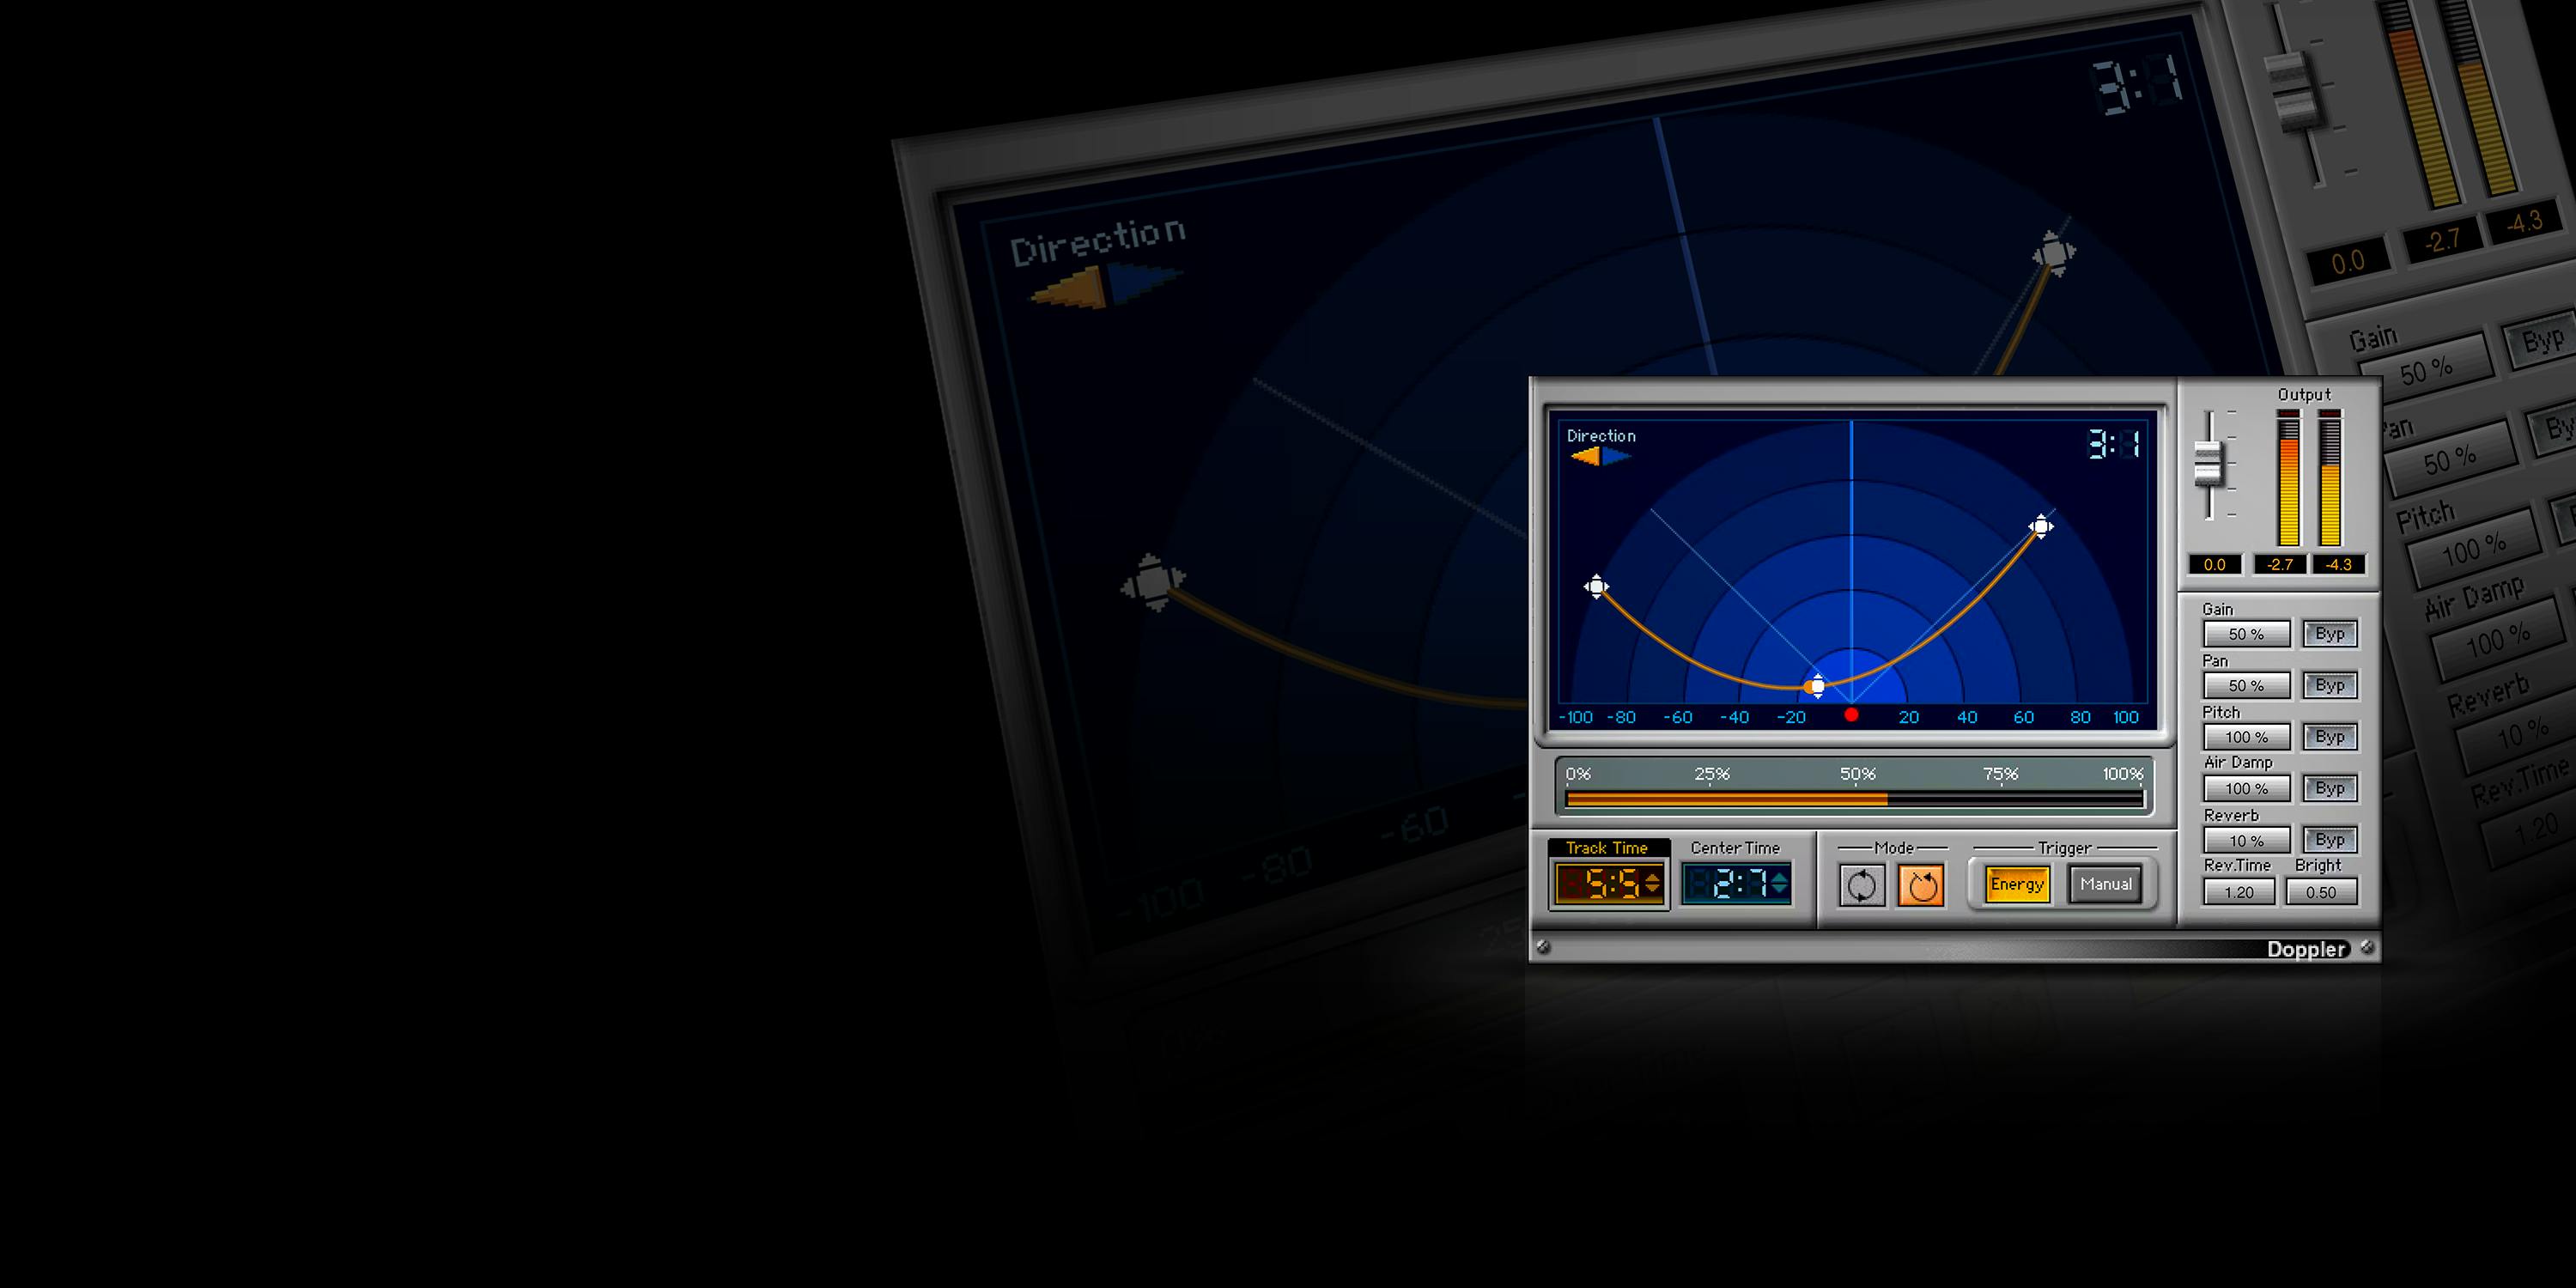Toggle the Pitch Byp button
Image resolution: width=2576 pixels, height=1288 pixels.
2329,737
